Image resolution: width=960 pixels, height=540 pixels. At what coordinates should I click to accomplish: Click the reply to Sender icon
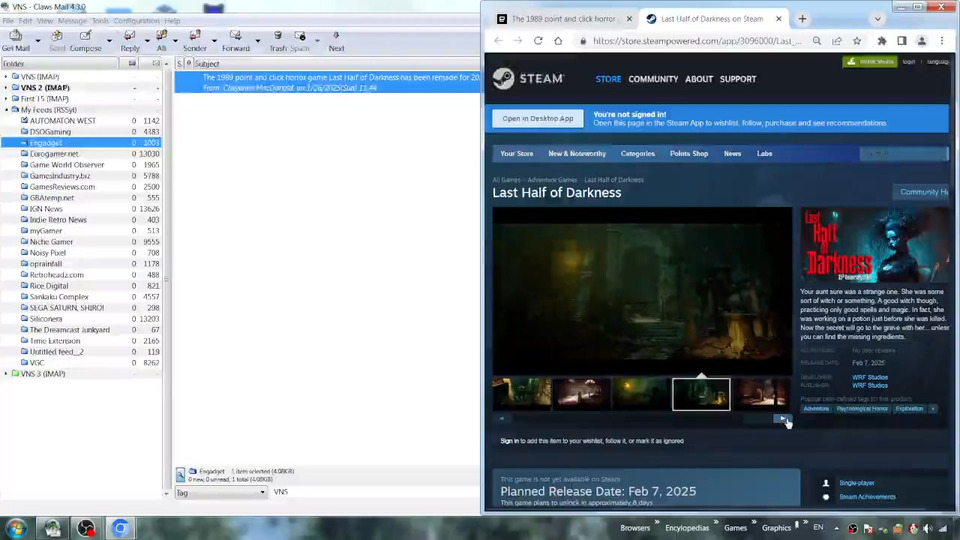[x=195, y=40]
